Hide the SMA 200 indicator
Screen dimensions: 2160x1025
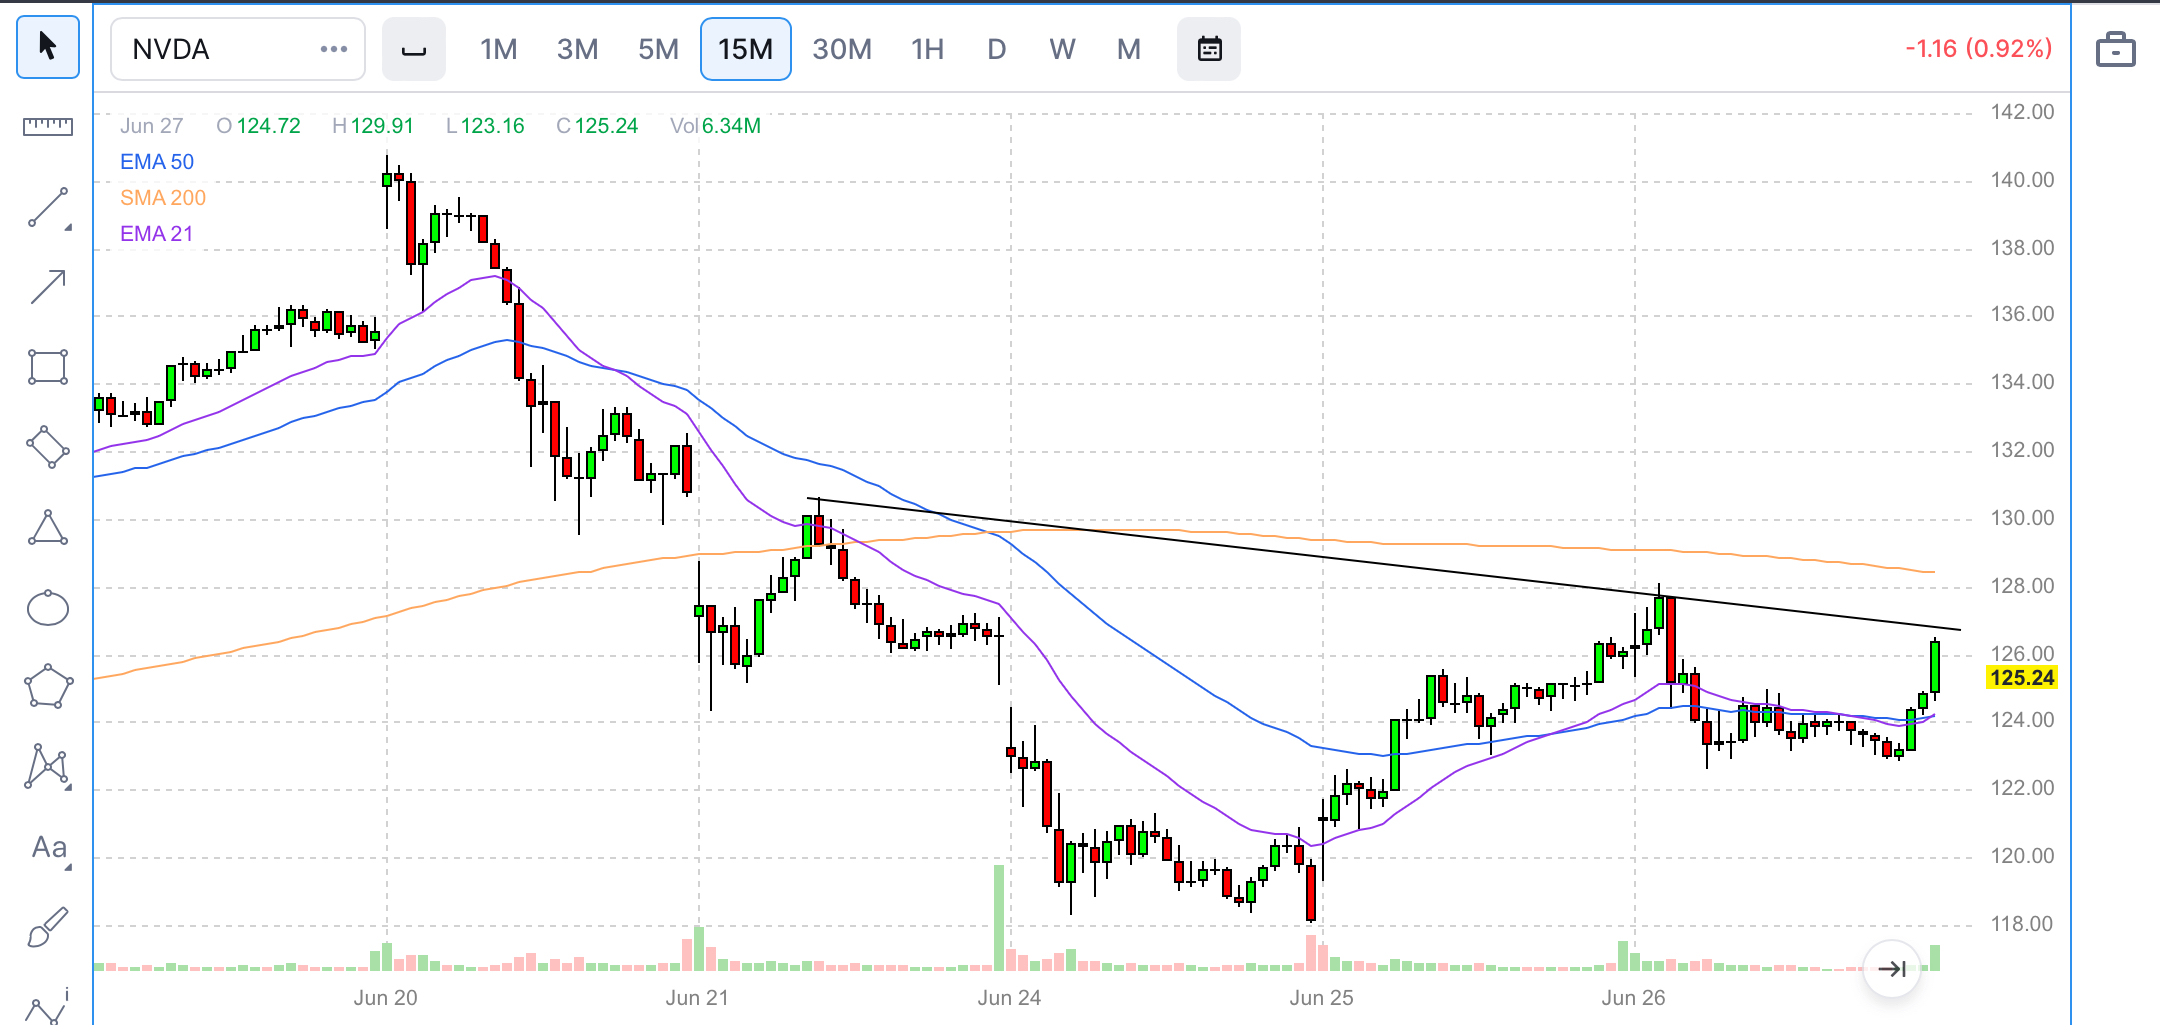pyautogui.click(x=162, y=197)
